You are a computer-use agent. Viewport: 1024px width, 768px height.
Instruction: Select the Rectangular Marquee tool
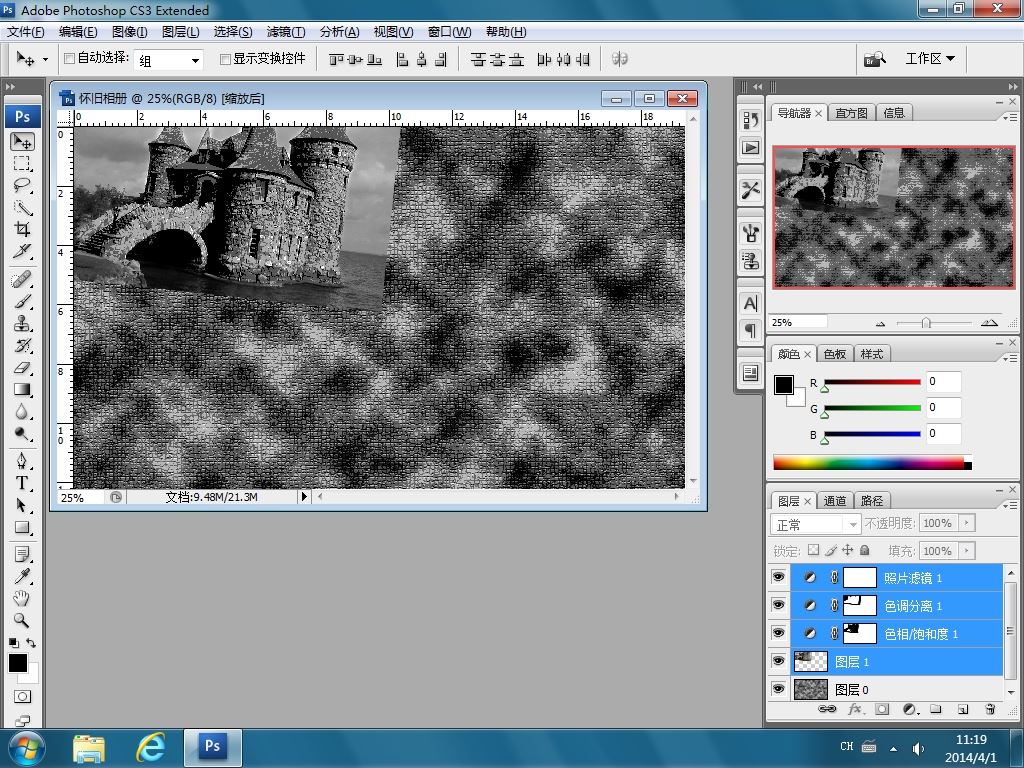tap(22, 164)
